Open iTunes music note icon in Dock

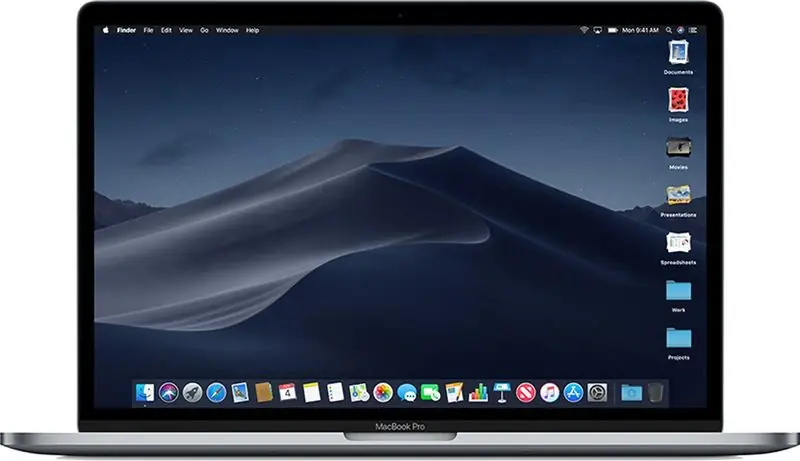(549, 393)
